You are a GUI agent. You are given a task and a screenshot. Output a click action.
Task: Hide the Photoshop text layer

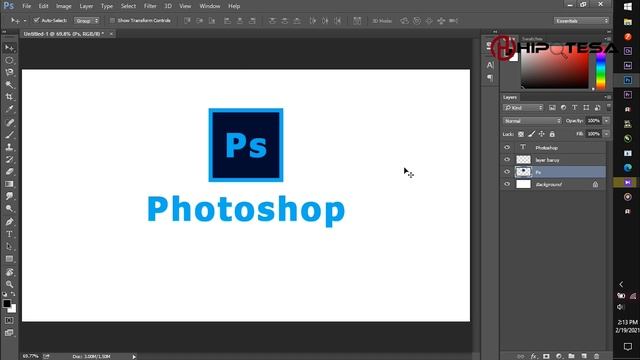point(507,147)
